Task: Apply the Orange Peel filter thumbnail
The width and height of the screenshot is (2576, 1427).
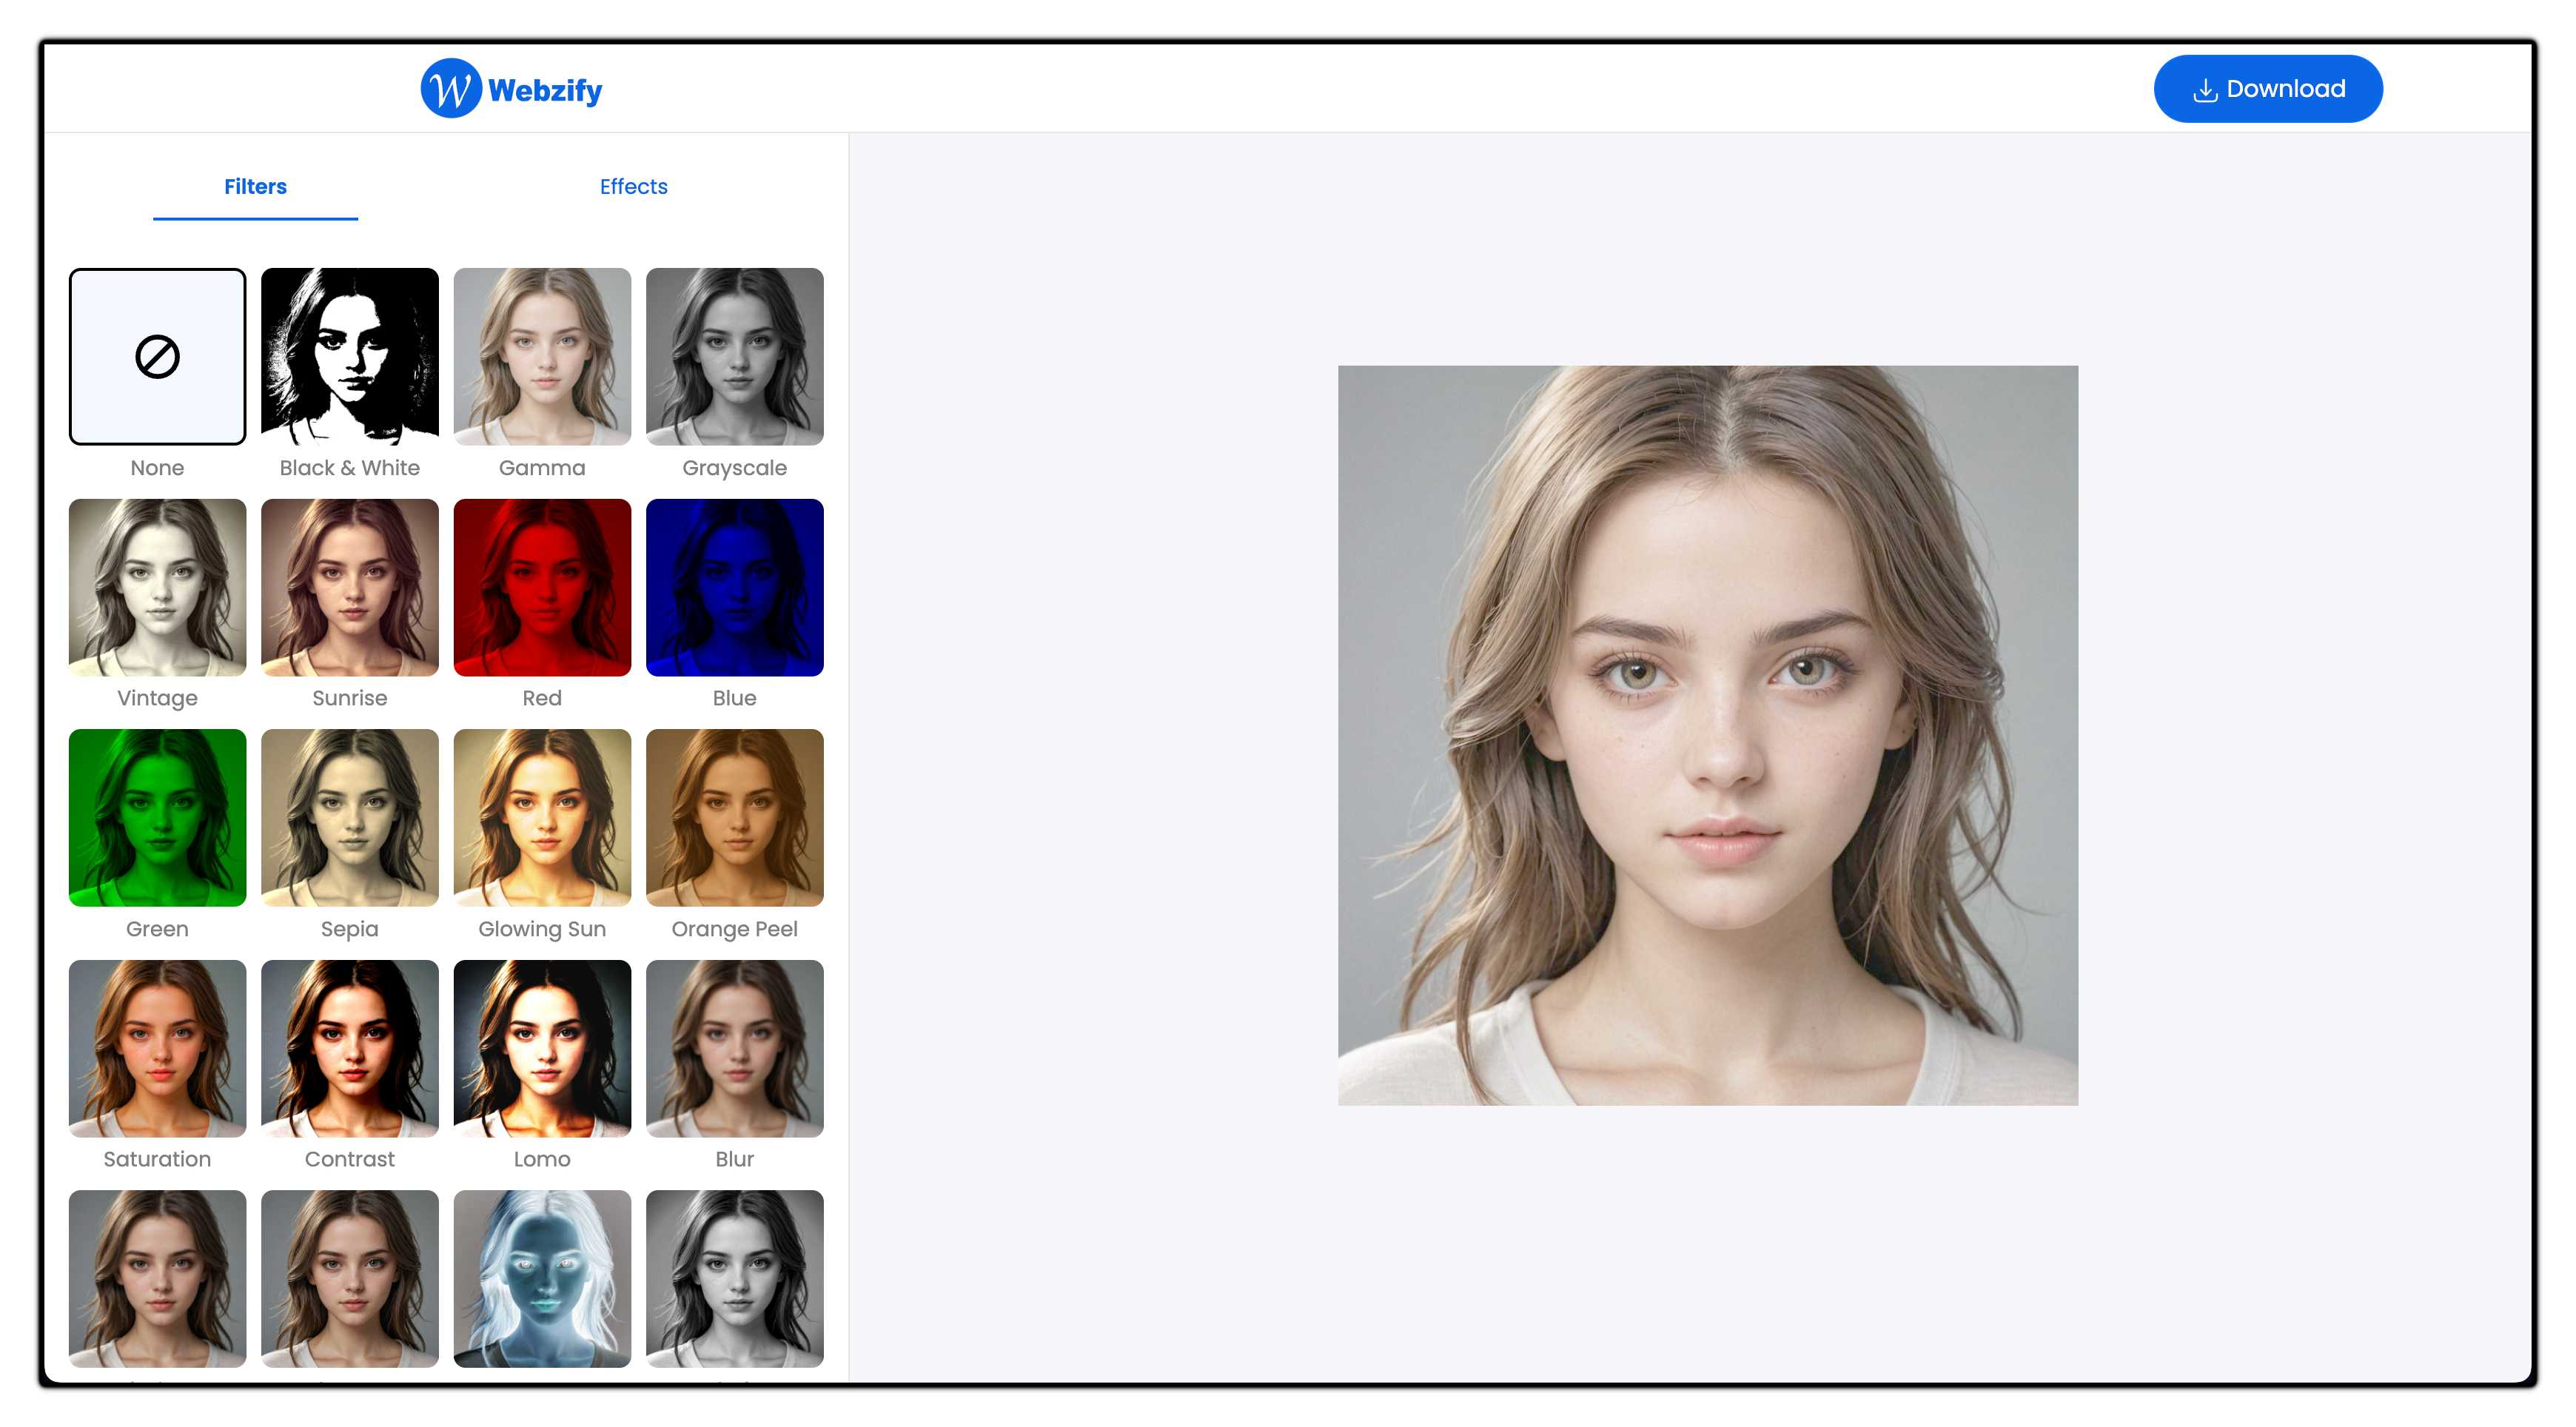Action: coord(734,817)
